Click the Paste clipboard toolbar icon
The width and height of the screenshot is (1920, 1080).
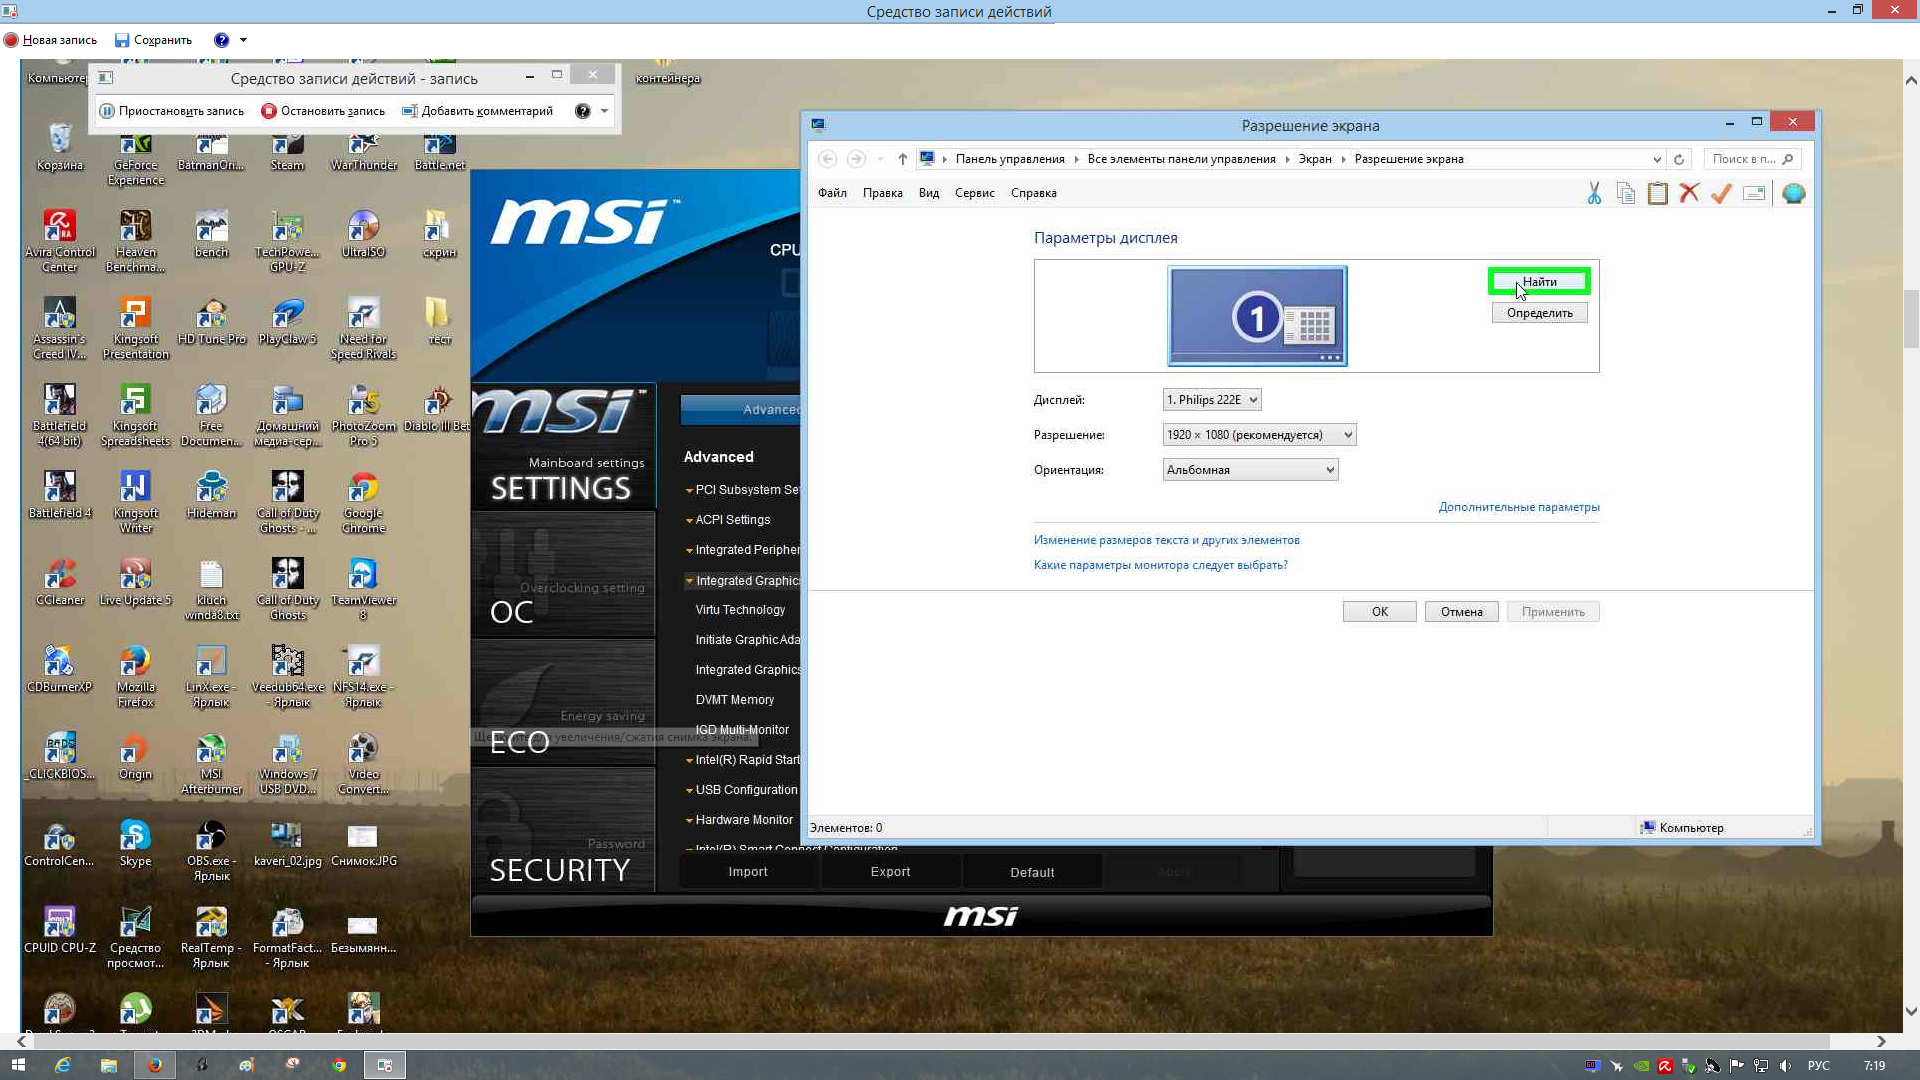pyautogui.click(x=1658, y=193)
